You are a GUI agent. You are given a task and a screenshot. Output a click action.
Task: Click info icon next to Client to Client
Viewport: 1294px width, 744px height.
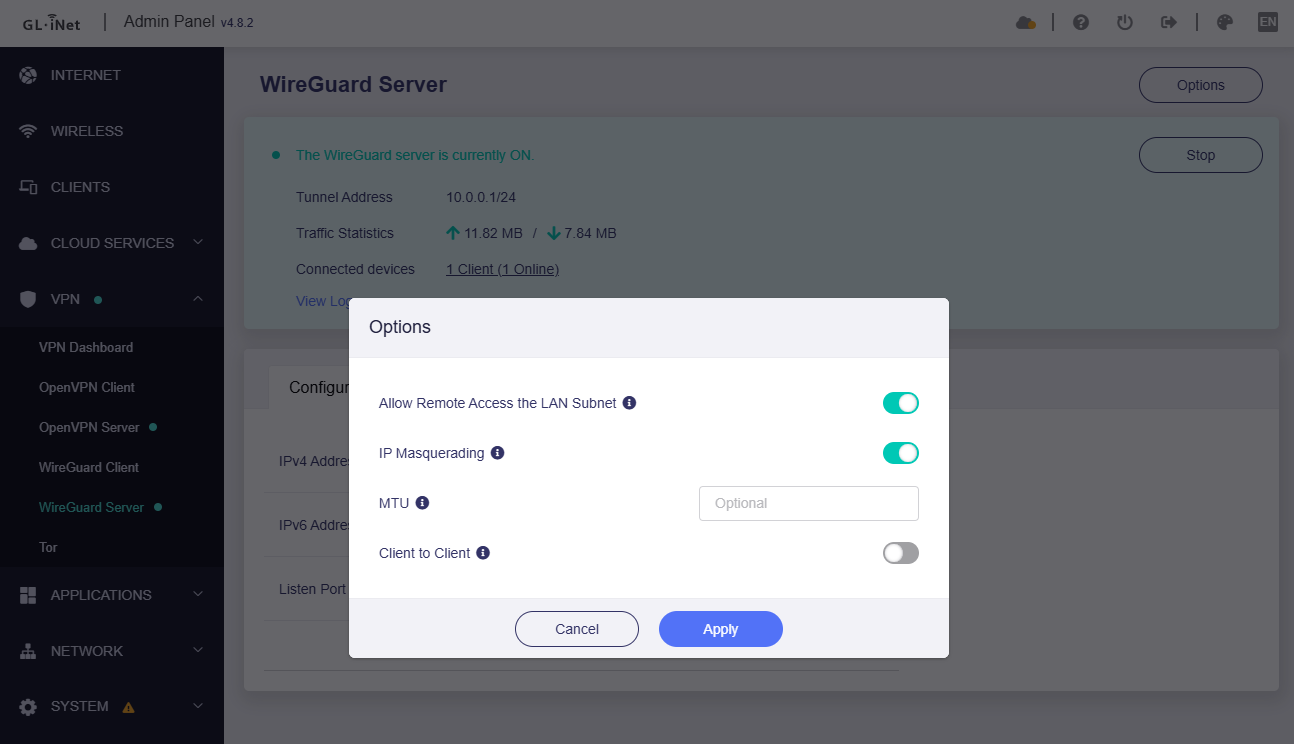483,553
